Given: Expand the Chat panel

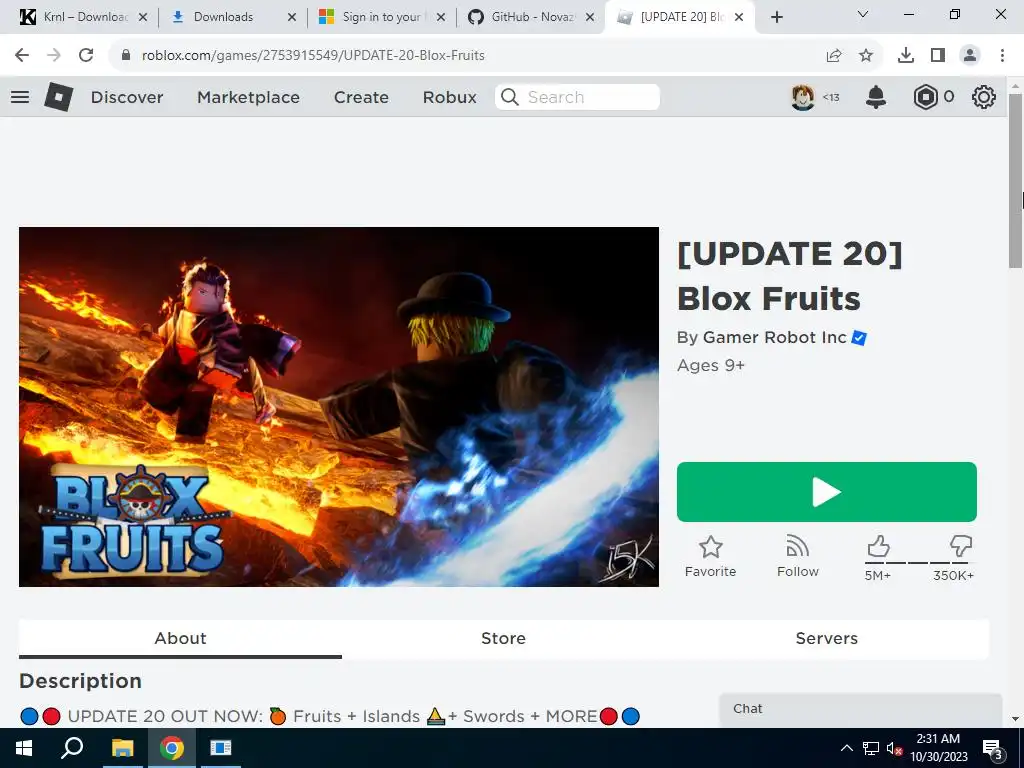Looking at the screenshot, I should point(860,709).
